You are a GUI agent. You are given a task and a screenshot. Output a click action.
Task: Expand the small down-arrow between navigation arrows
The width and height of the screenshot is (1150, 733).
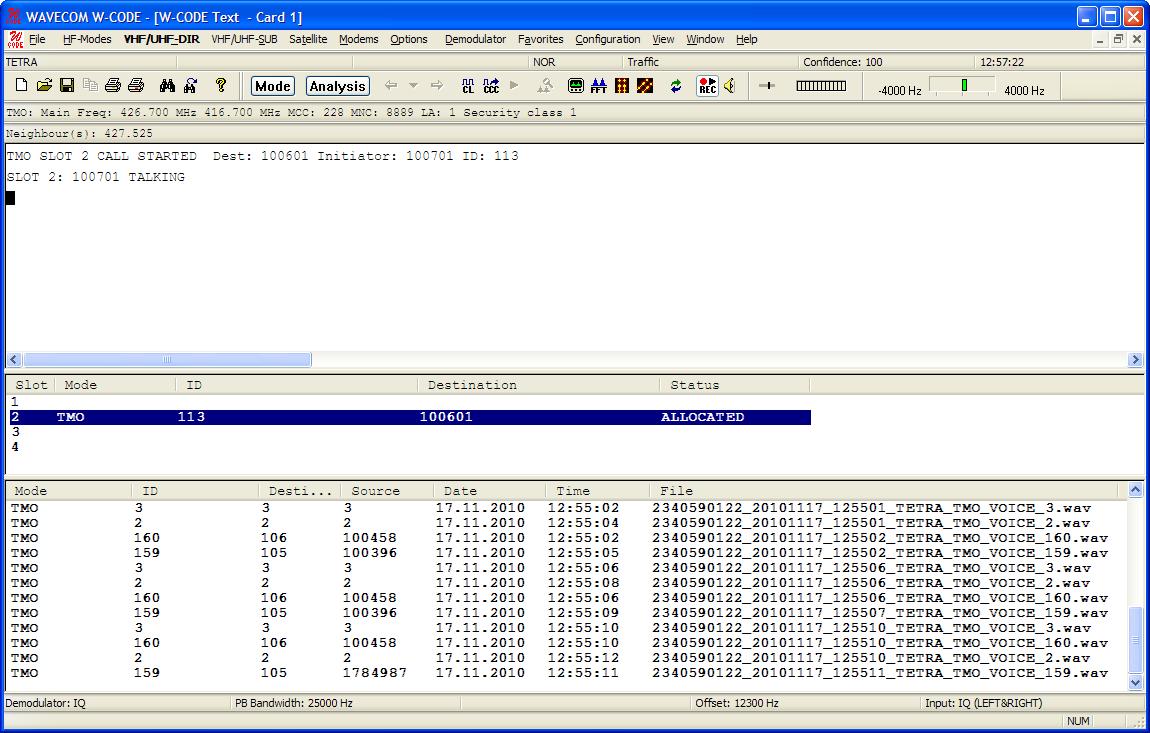(x=414, y=86)
